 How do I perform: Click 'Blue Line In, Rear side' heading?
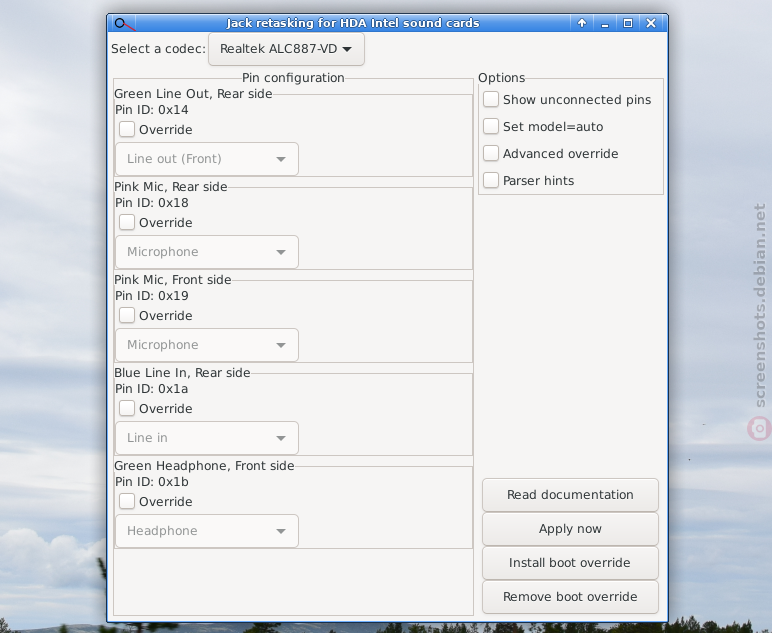pos(182,373)
